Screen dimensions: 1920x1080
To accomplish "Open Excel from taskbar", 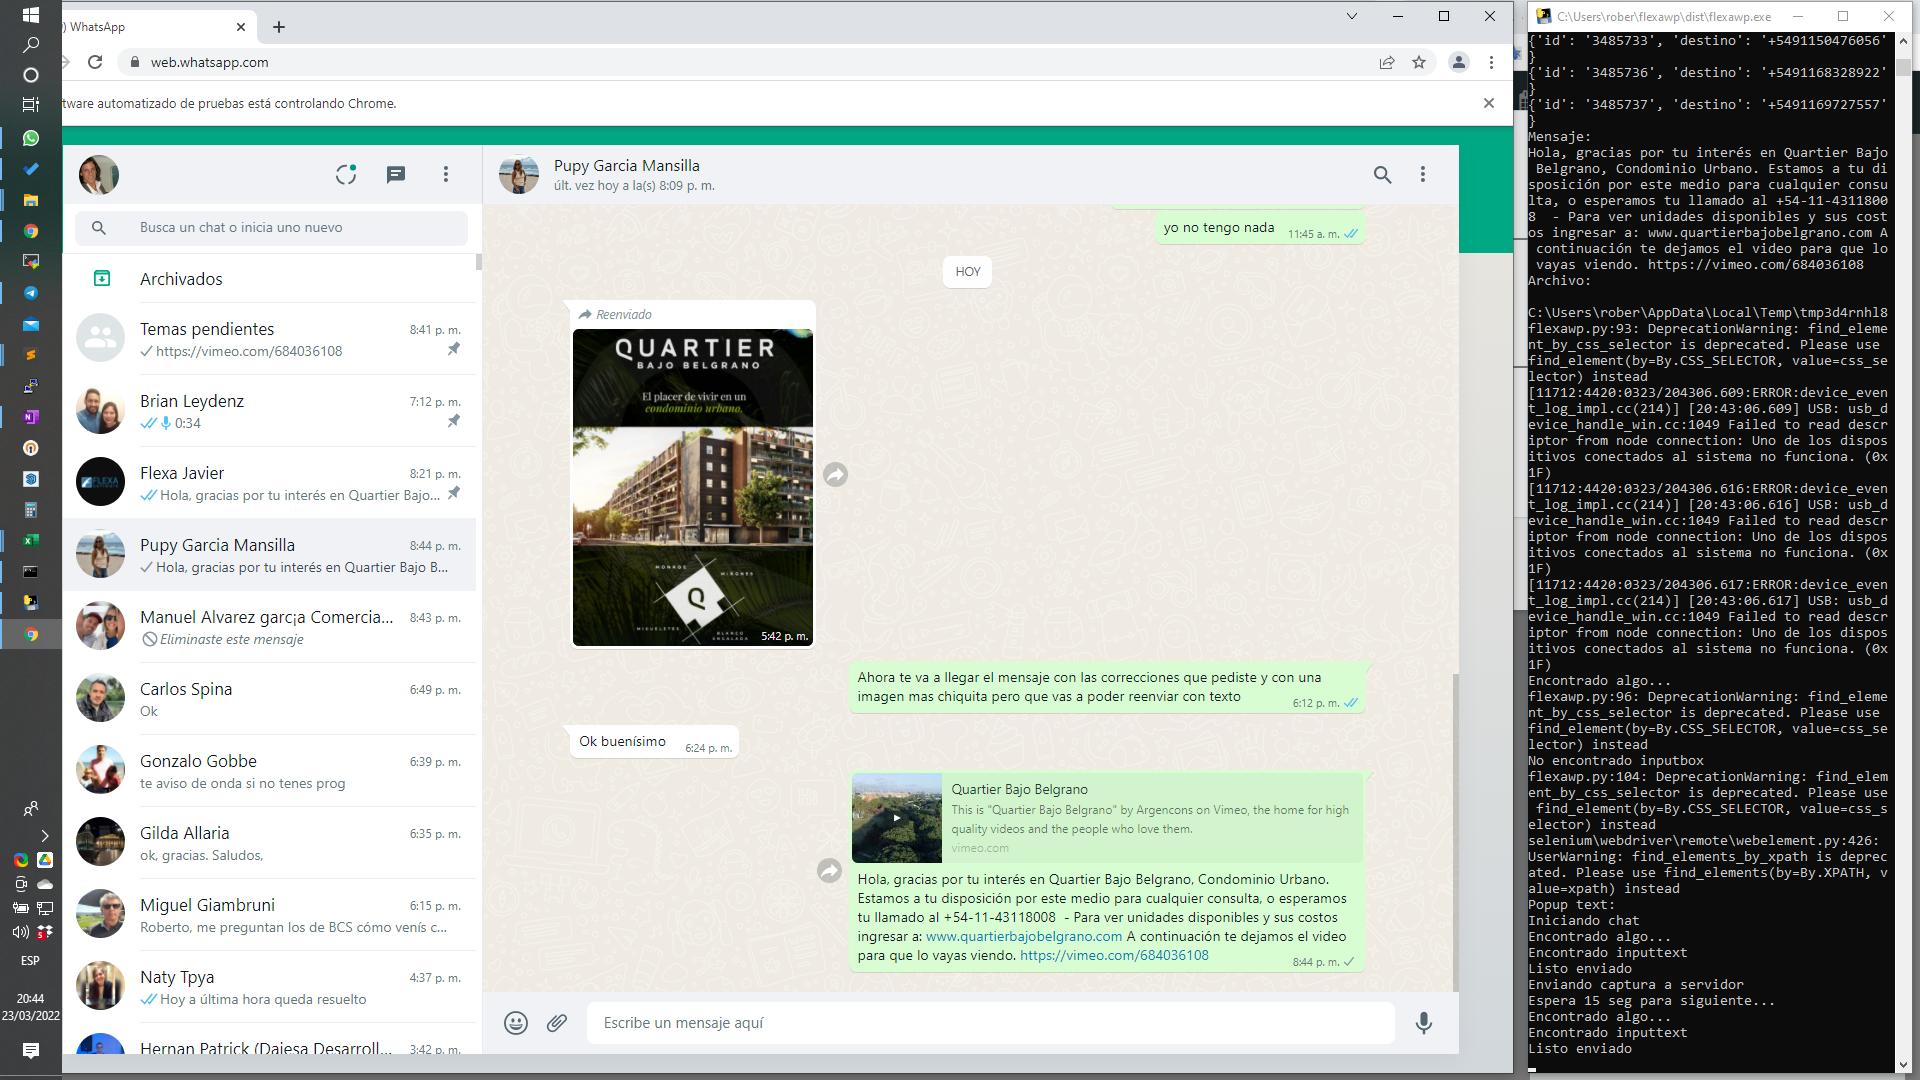I will point(31,541).
